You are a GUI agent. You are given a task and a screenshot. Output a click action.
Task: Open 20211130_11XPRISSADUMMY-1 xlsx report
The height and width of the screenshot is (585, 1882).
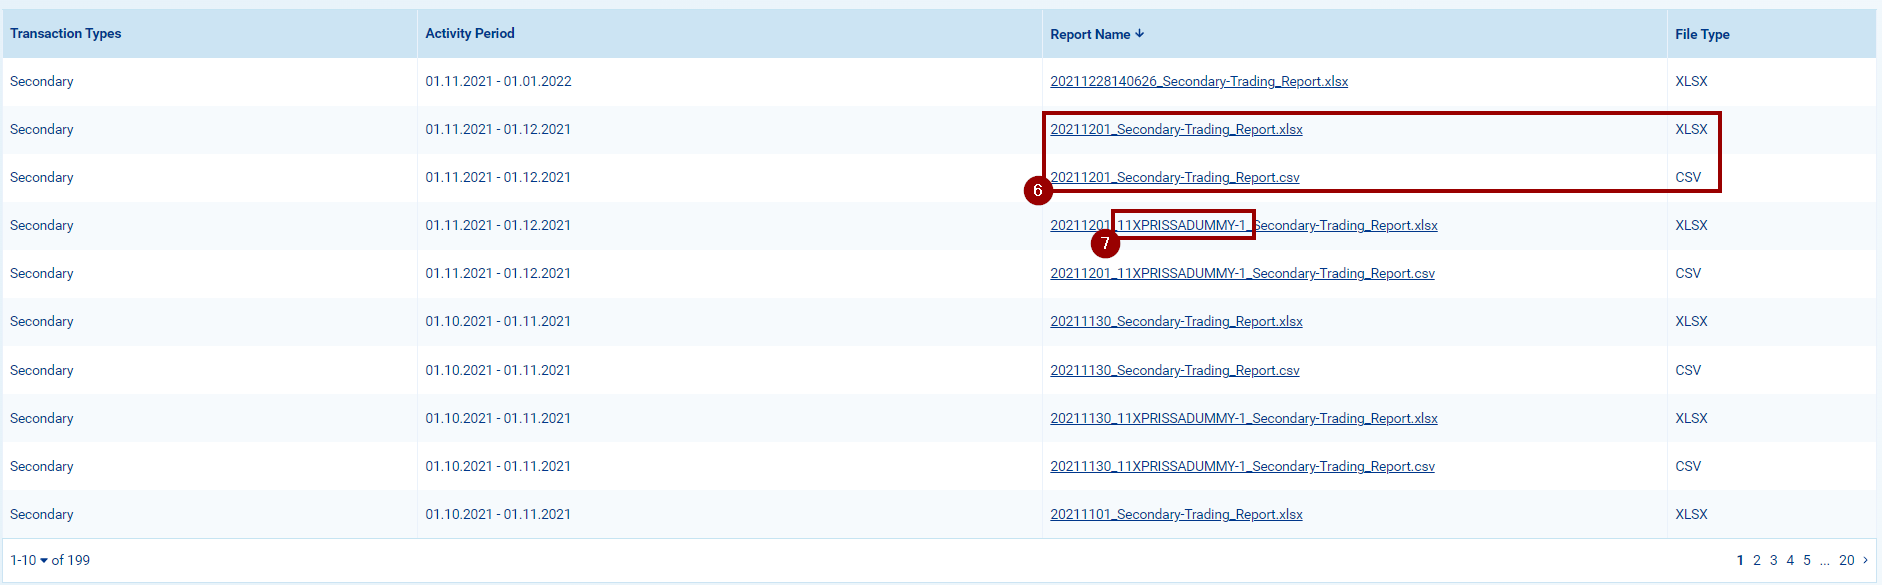pyautogui.click(x=1243, y=419)
